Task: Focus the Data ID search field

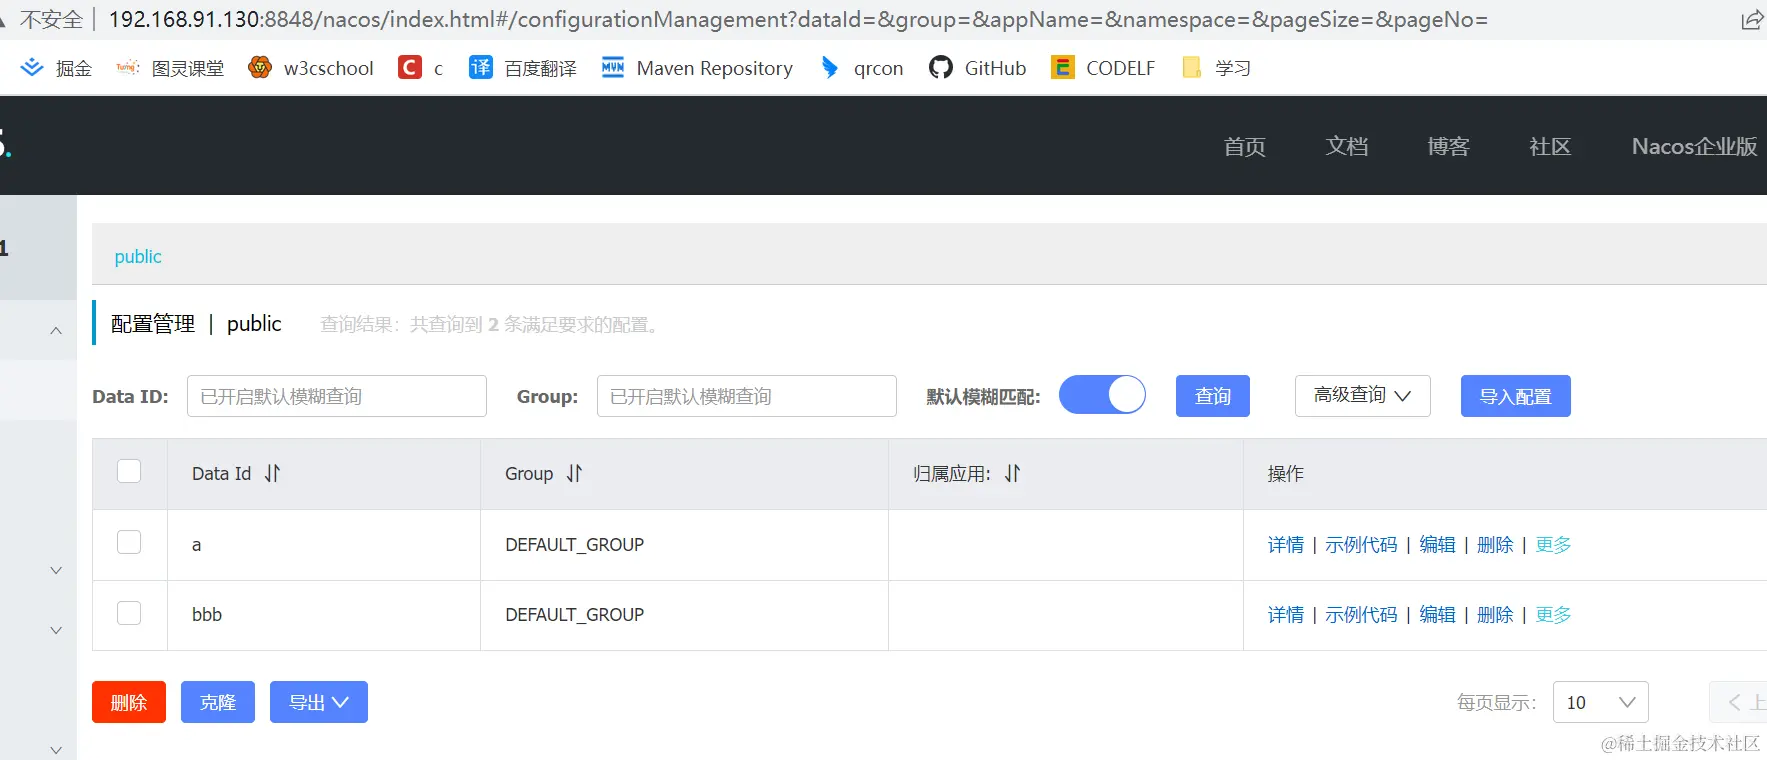Action: pos(337,396)
